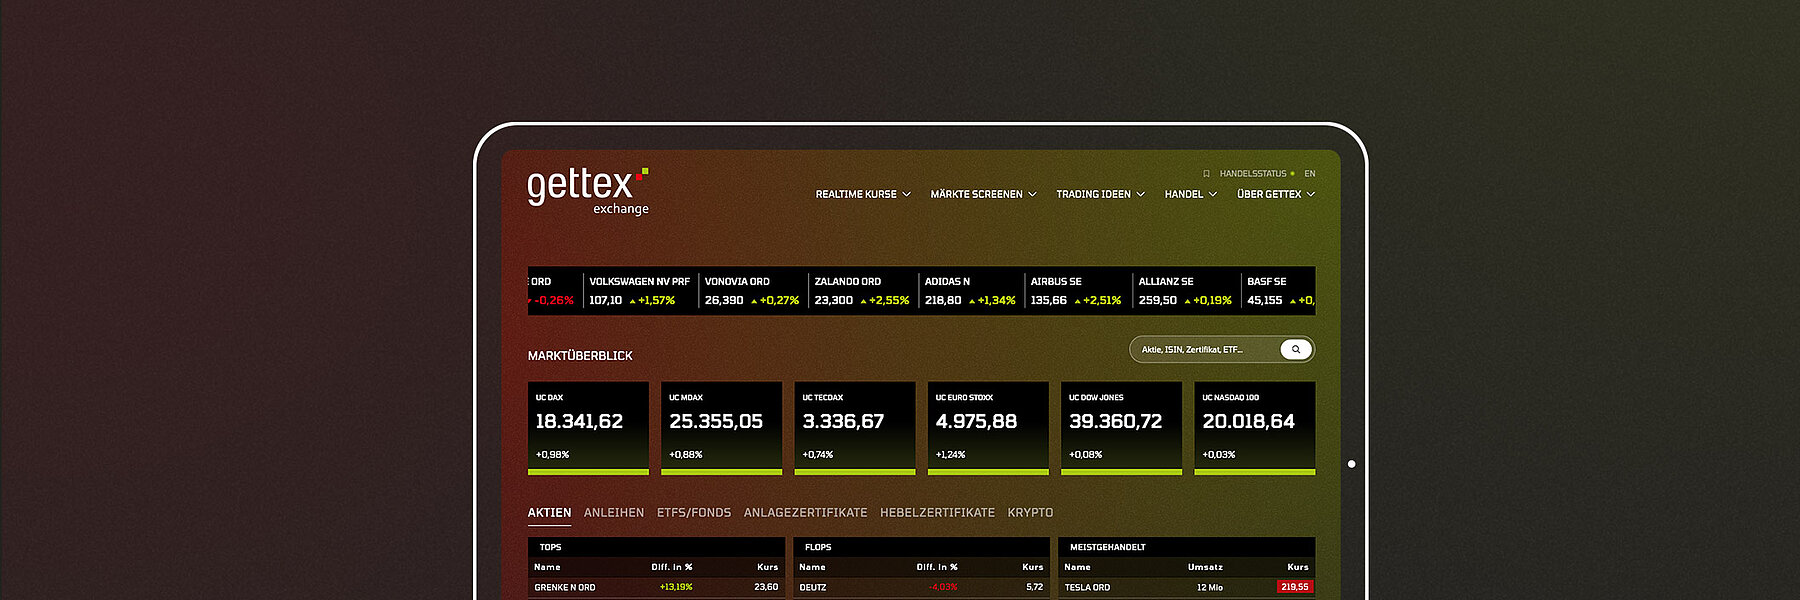The height and width of the screenshot is (600, 1800).
Task: Click the gettex exchange logo
Action: pos(588,190)
